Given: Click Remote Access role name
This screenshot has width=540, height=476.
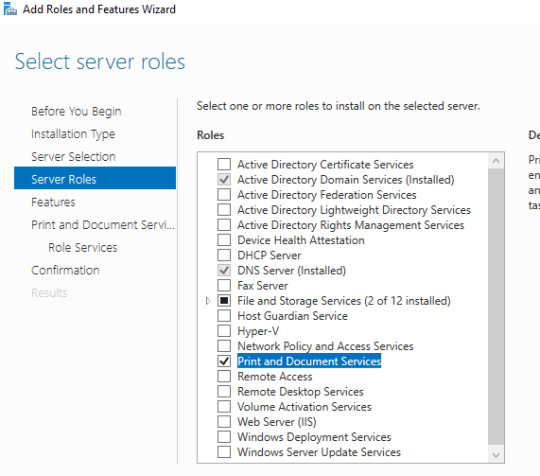Looking at the screenshot, I should (275, 376).
